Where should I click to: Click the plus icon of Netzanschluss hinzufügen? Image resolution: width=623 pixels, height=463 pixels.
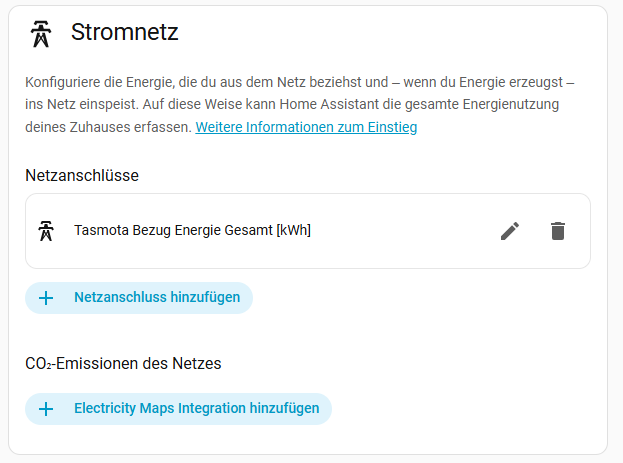46,298
